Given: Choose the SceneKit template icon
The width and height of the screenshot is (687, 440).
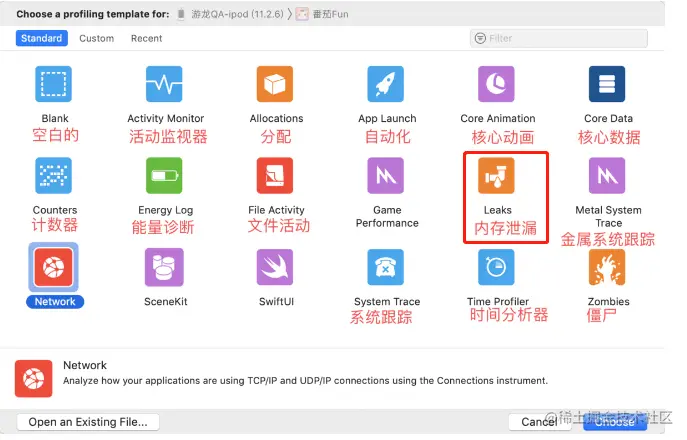Looking at the screenshot, I should pyautogui.click(x=164, y=267).
